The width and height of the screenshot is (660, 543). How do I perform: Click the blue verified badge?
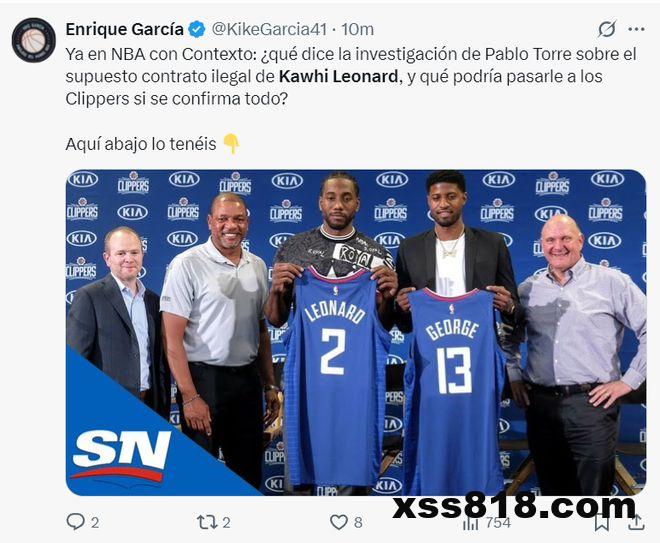197,29
